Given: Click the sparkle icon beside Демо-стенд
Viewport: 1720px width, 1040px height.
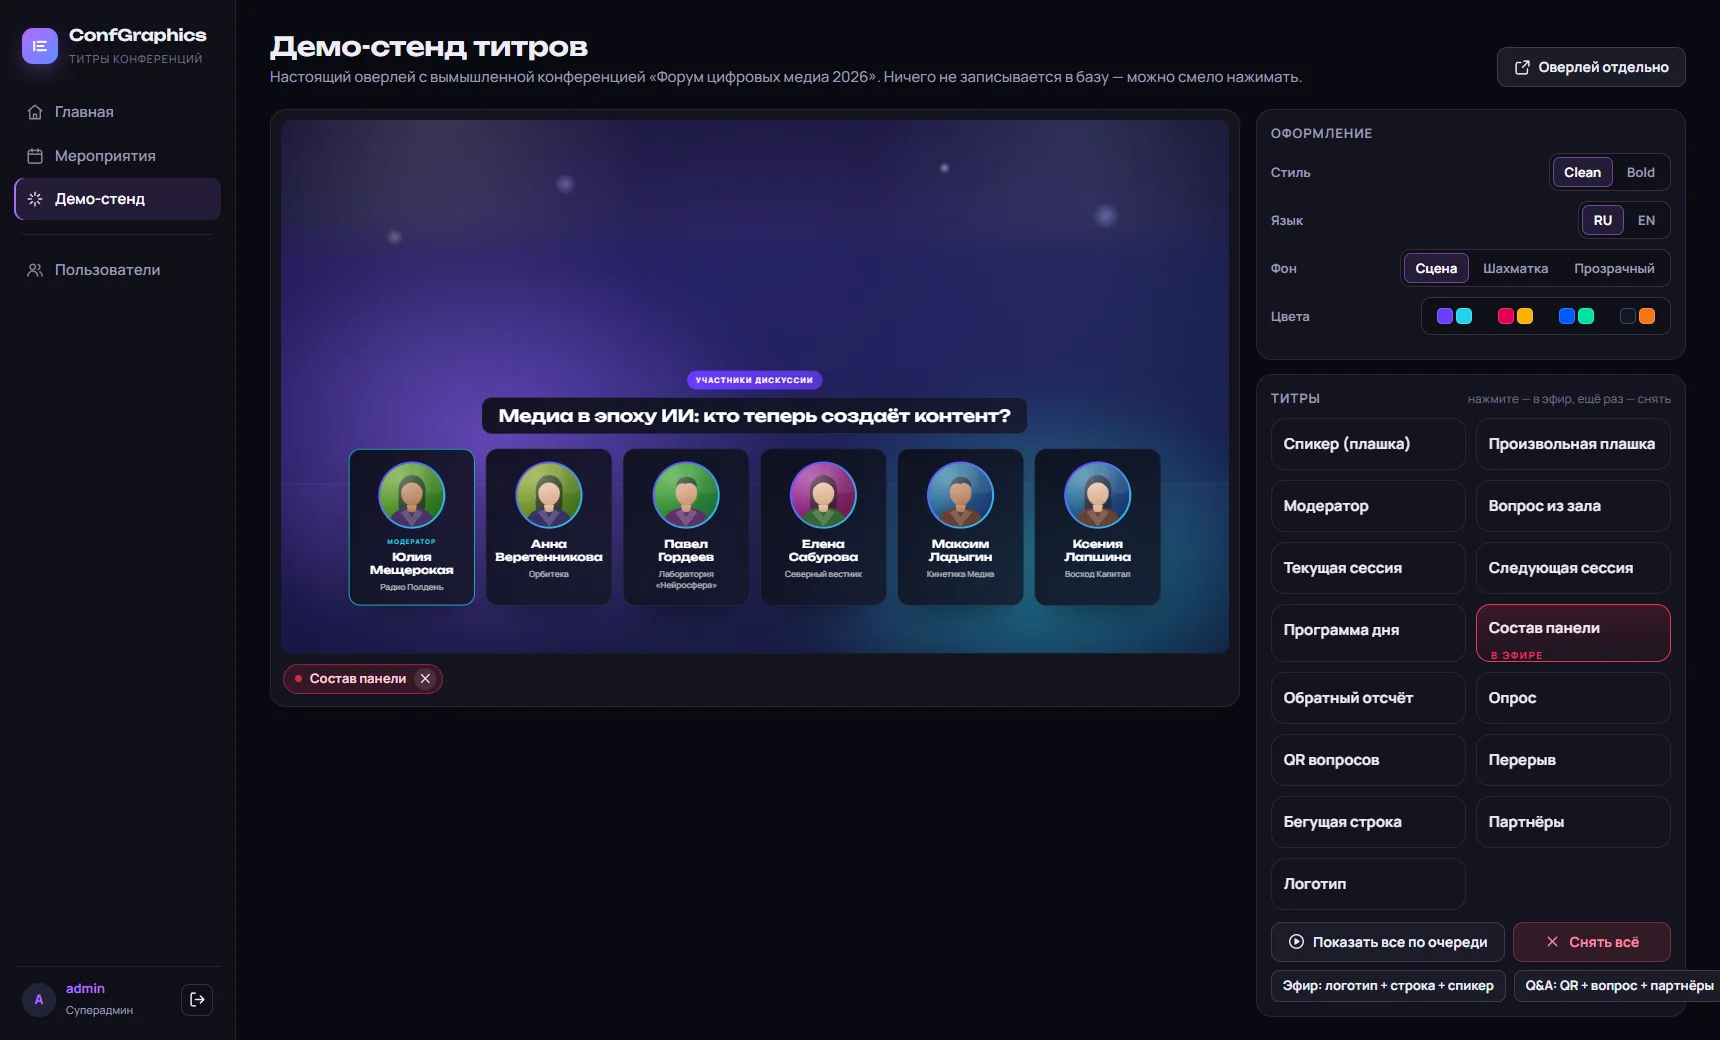Looking at the screenshot, I should pyautogui.click(x=35, y=199).
